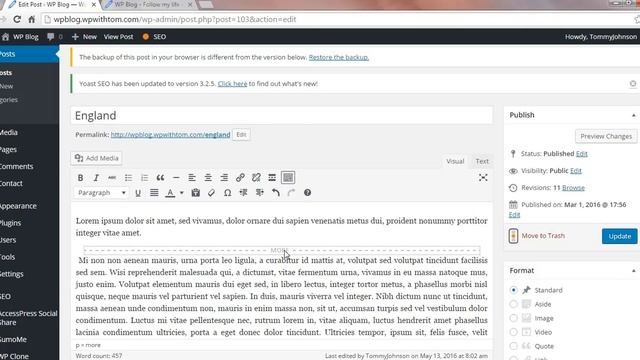Viewport: 640px width, 360px height.
Task: Open the yoast.com Click here link
Action: coord(232,84)
